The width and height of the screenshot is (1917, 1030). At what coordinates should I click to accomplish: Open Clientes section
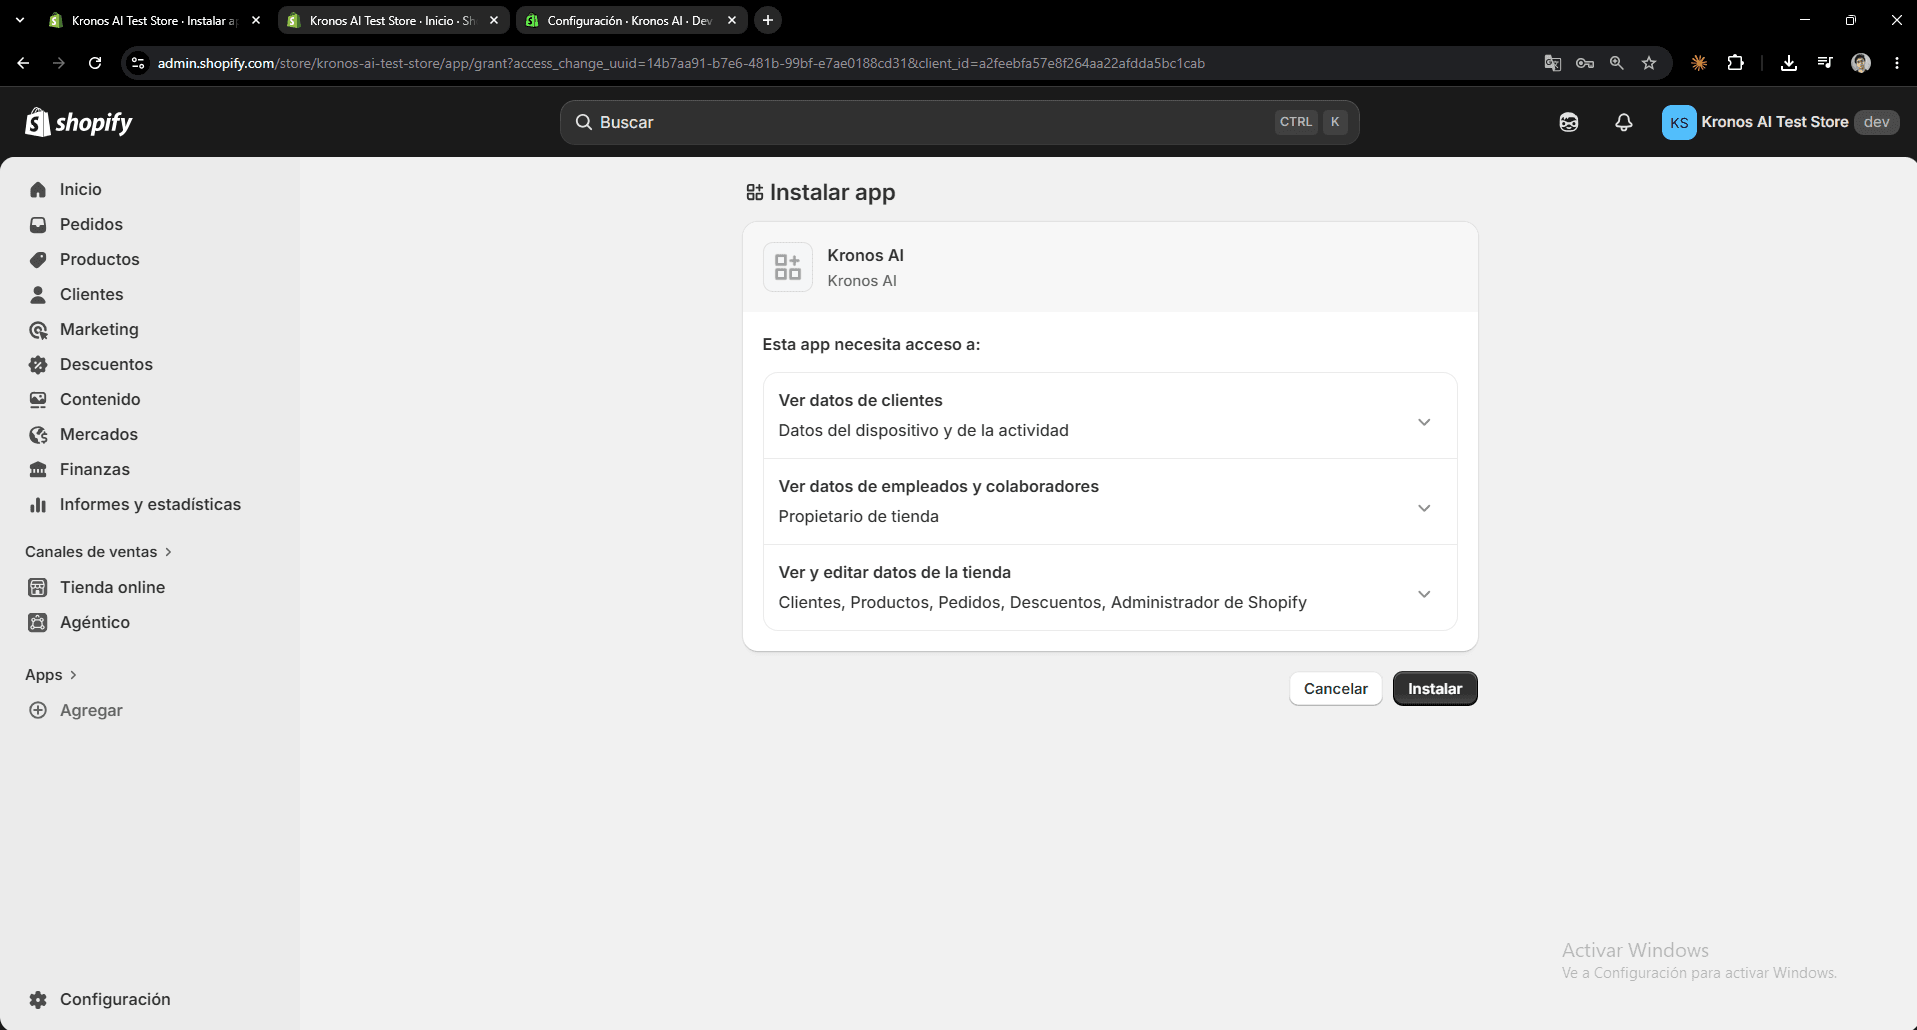point(91,295)
